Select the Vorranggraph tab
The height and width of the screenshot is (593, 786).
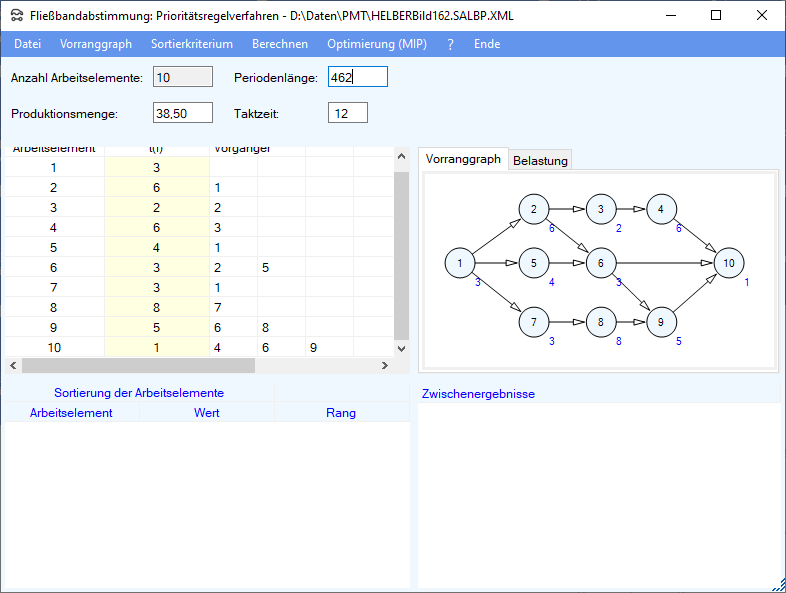coord(463,159)
